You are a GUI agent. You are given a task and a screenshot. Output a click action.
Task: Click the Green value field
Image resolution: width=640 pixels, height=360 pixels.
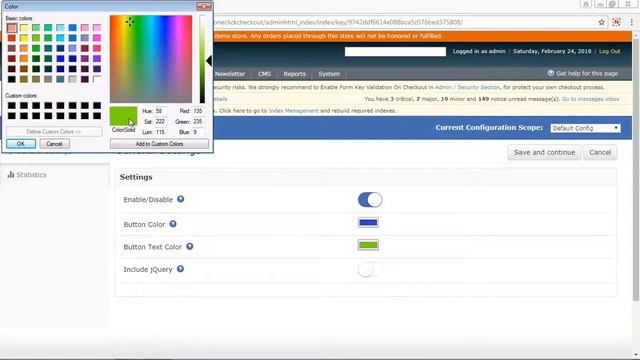pyautogui.click(x=198, y=122)
